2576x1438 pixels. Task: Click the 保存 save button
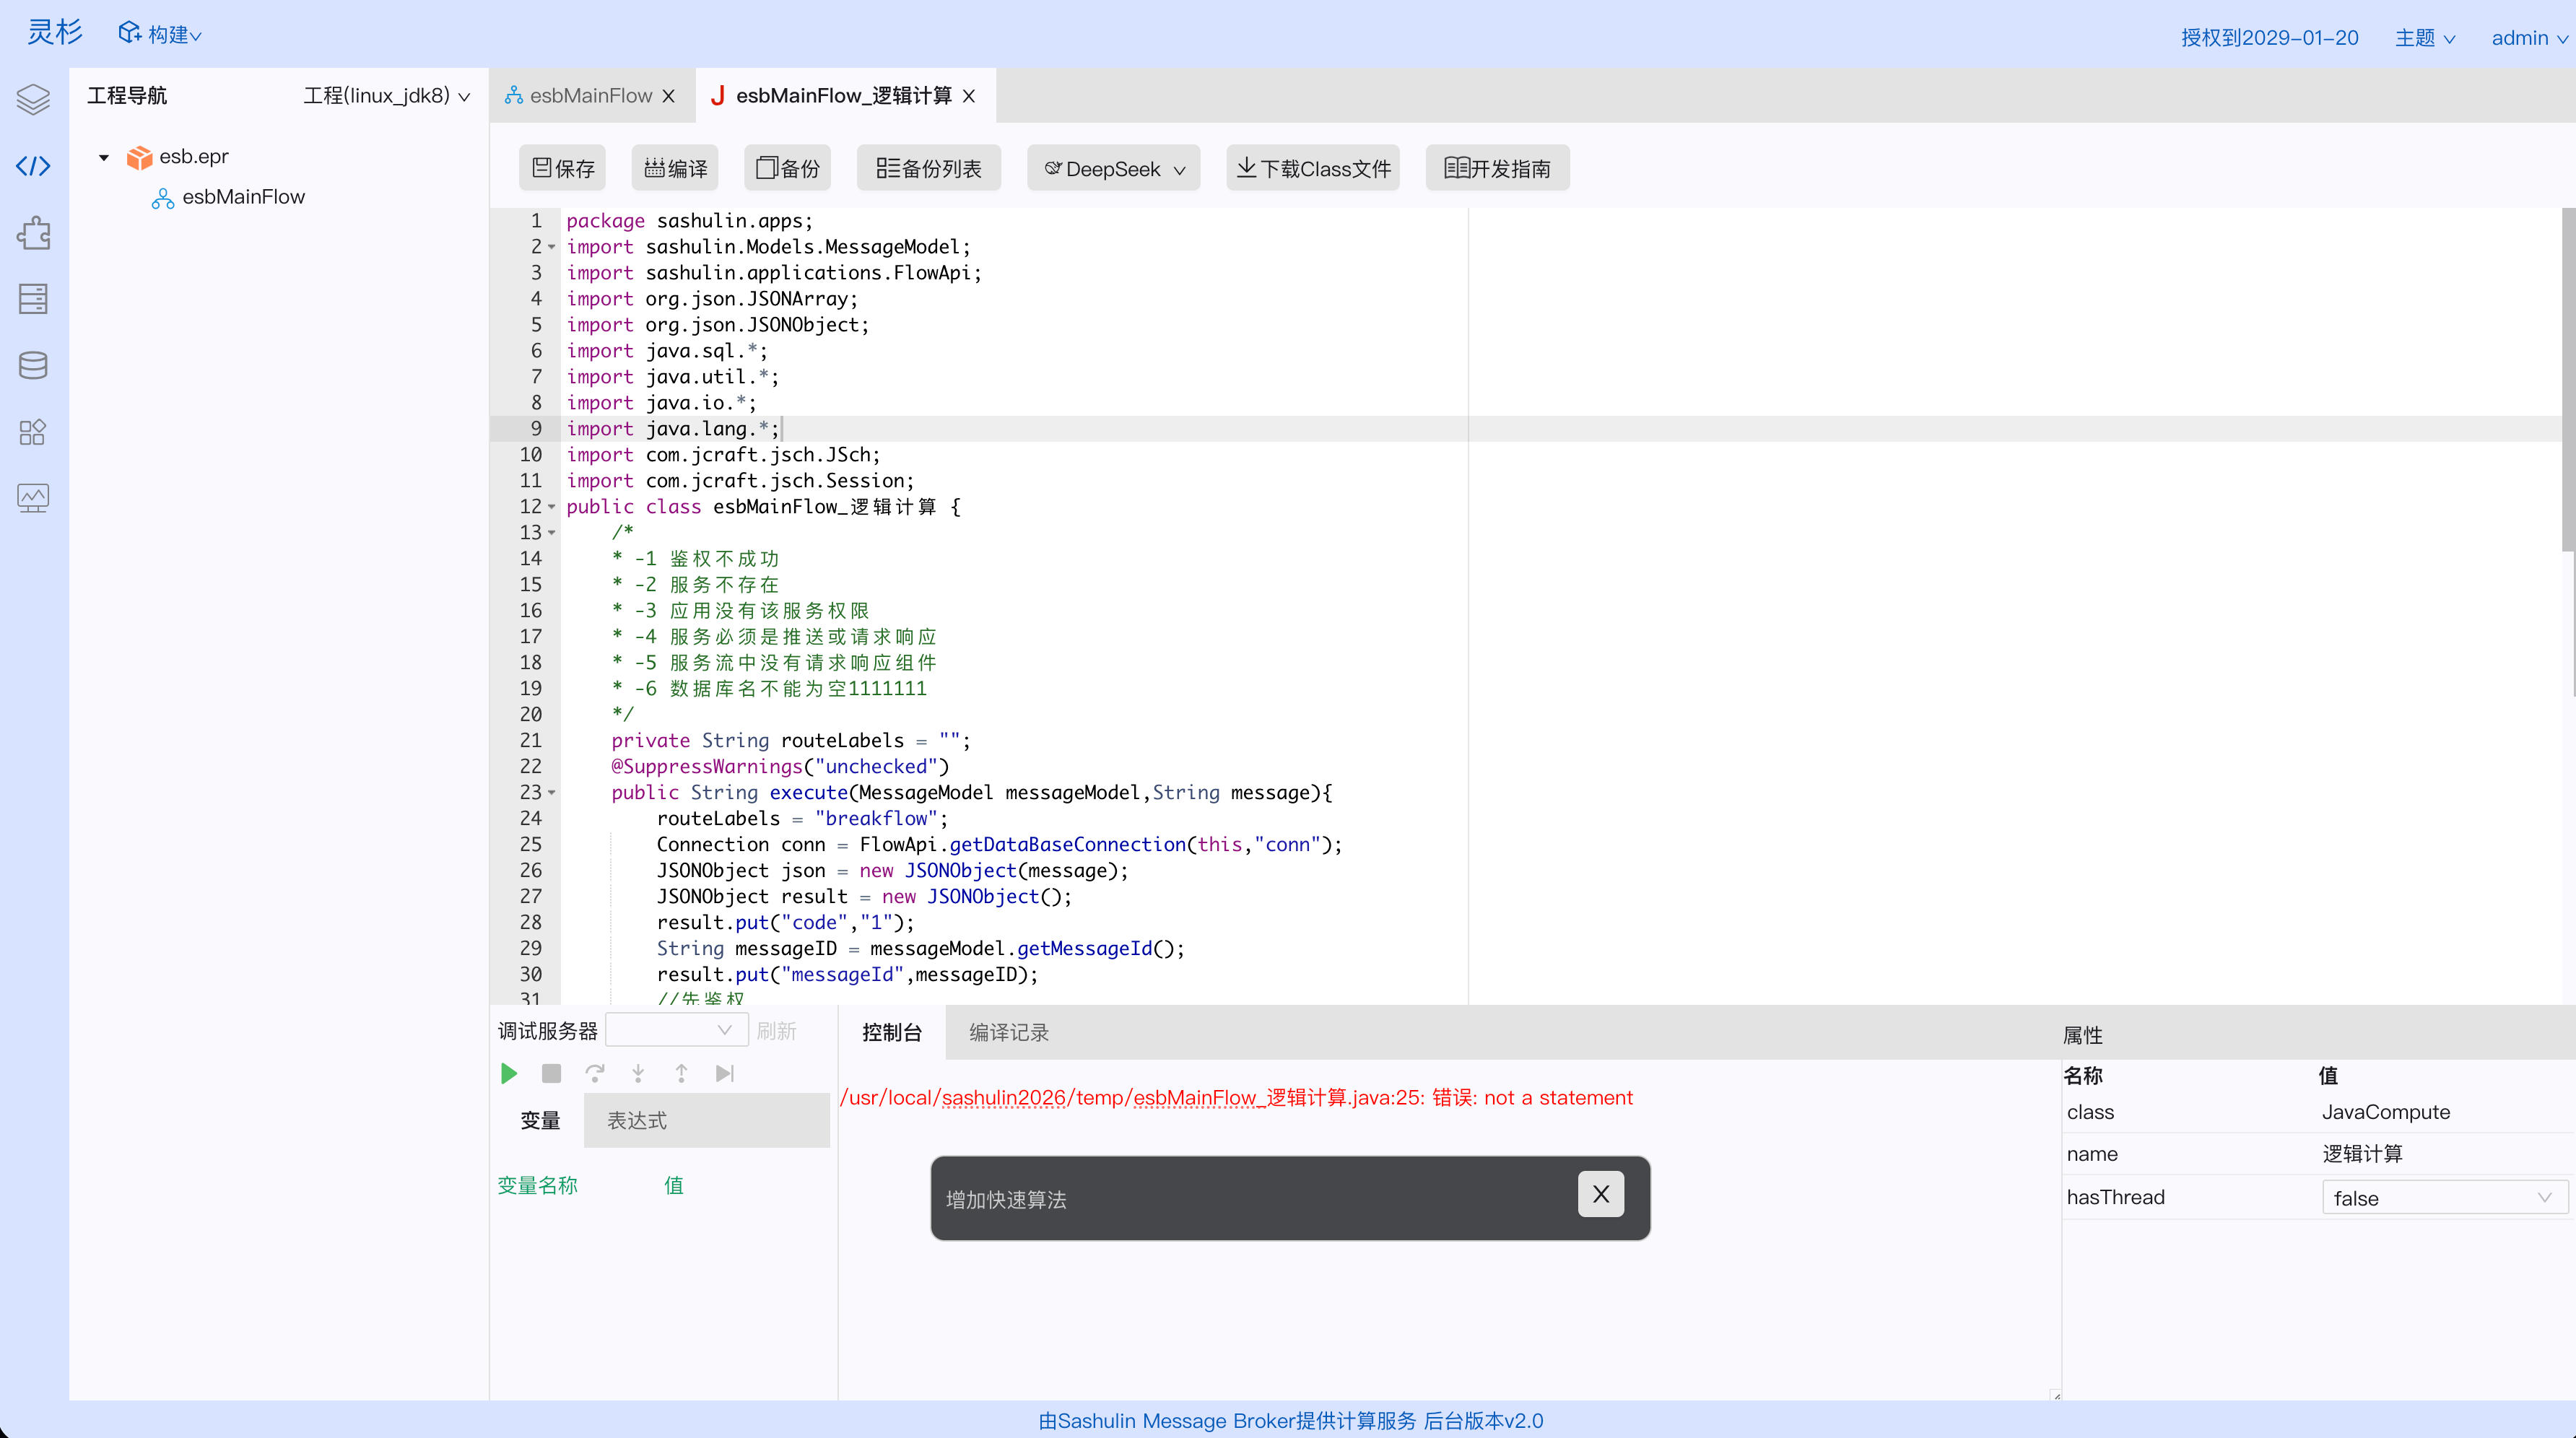click(x=563, y=168)
